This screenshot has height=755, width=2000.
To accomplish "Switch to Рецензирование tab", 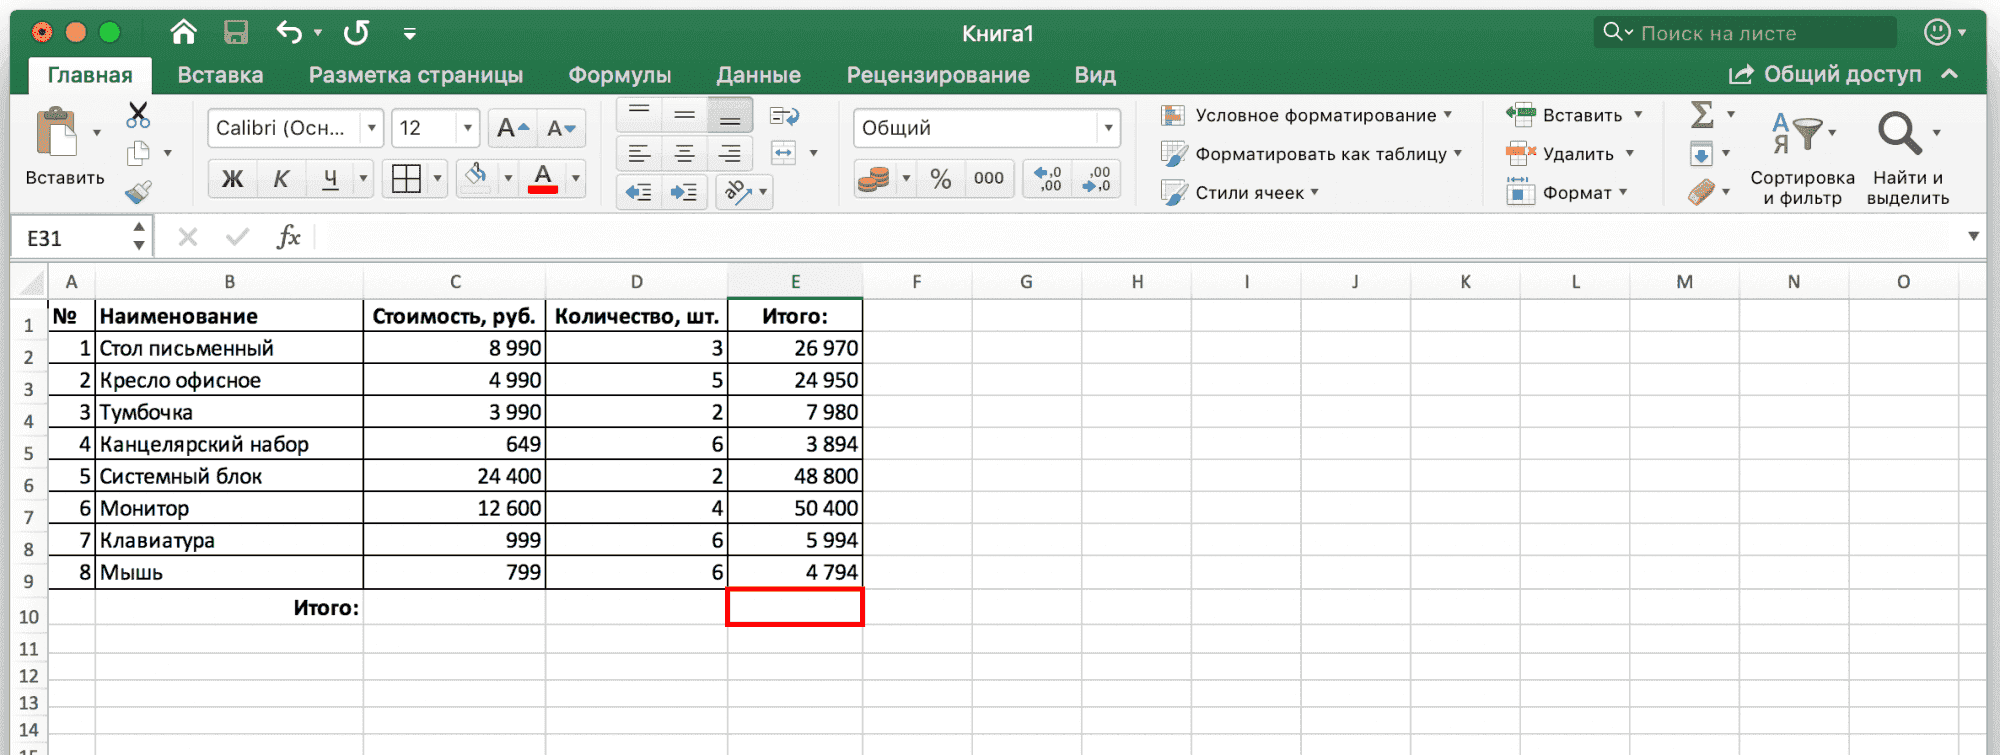I will pyautogui.click(x=938, y=75).
